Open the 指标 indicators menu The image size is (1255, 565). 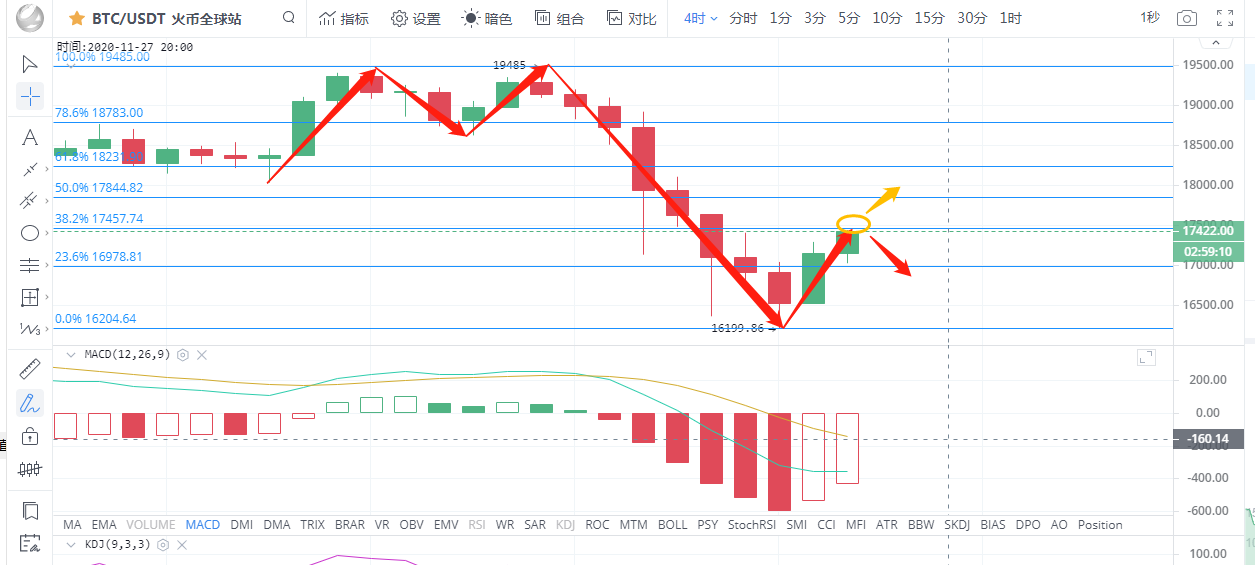pos(343,18)
